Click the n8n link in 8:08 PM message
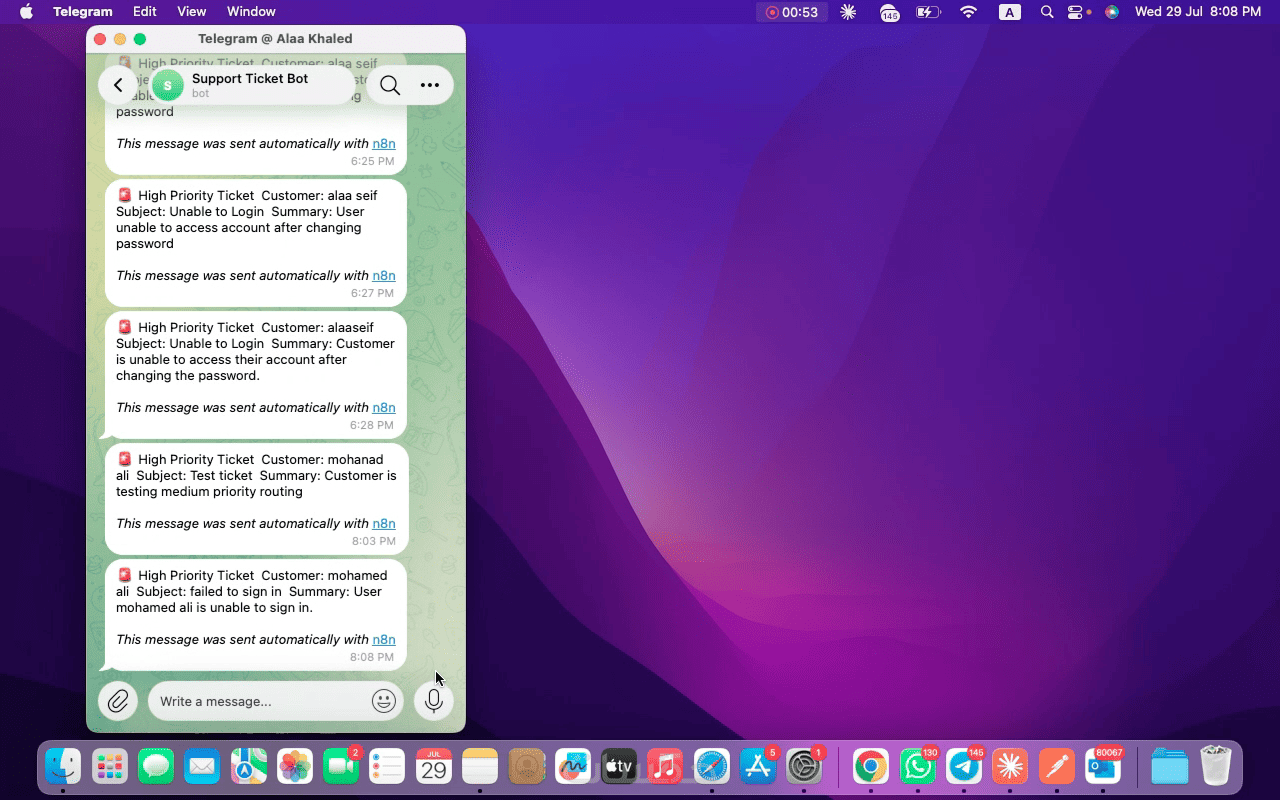 point(384,640)
